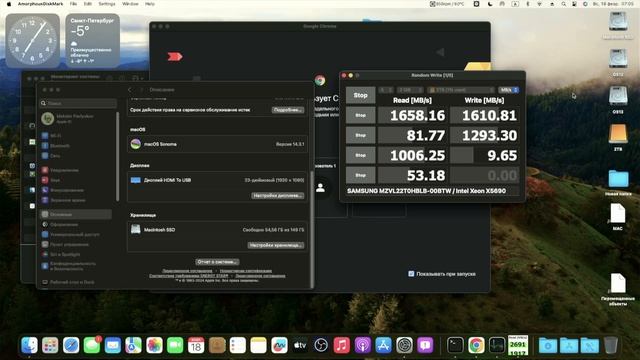Image resolution: width=640 pixels, height=360 pixels.
Task: Click the Saint Petersburg weather widget
Action: [93, 40]
